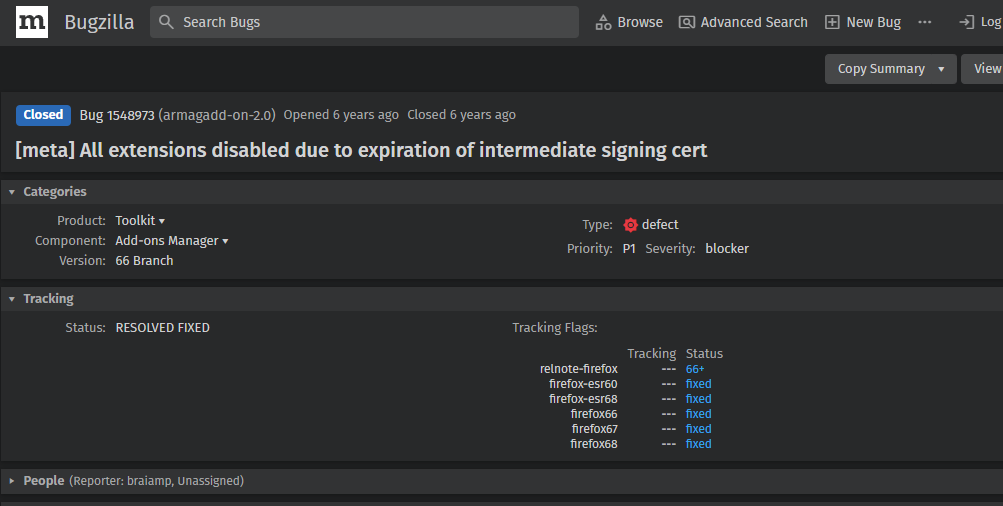Collapse the Tracking section
Screen dimensions: 1003x506
coord(12,299)
